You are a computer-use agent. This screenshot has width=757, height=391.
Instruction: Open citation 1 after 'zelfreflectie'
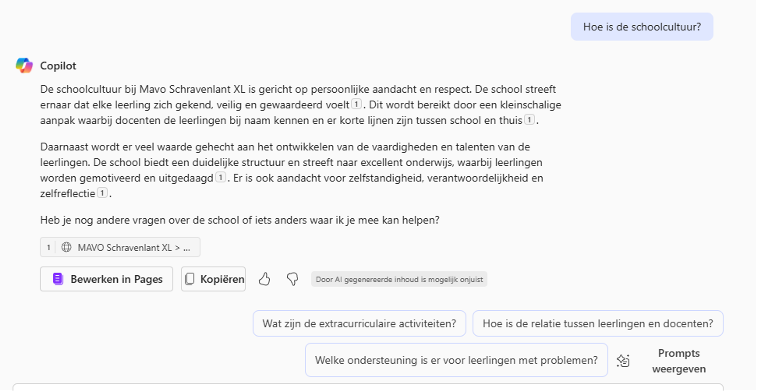pos(102,193)
